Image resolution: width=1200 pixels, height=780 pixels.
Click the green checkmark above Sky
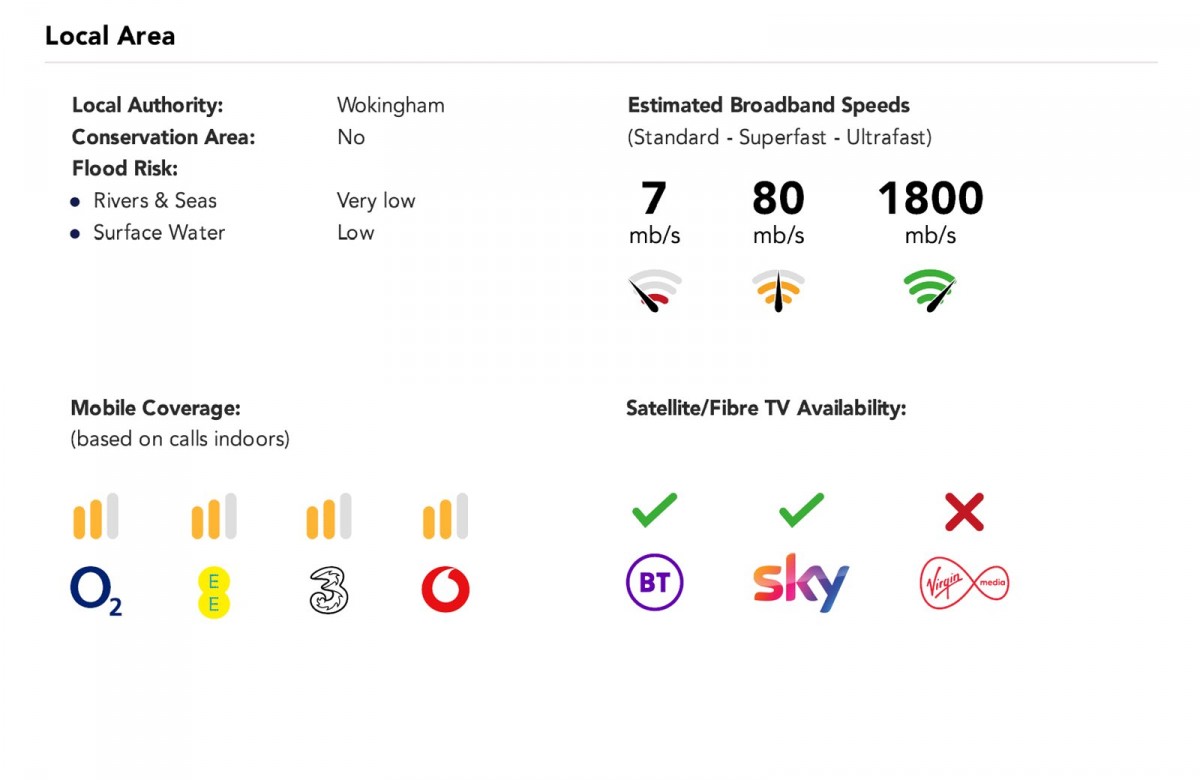801,510
